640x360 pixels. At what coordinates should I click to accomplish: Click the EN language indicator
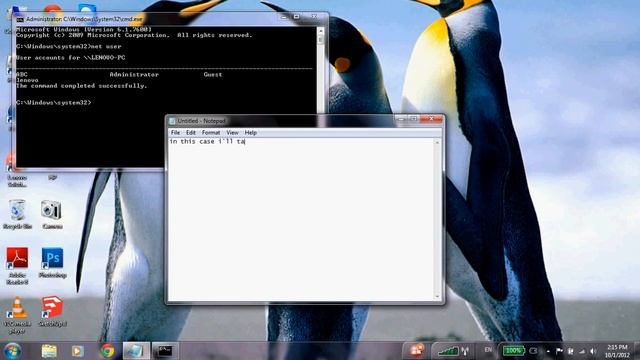pyautogui.click(x=488, y=350)
